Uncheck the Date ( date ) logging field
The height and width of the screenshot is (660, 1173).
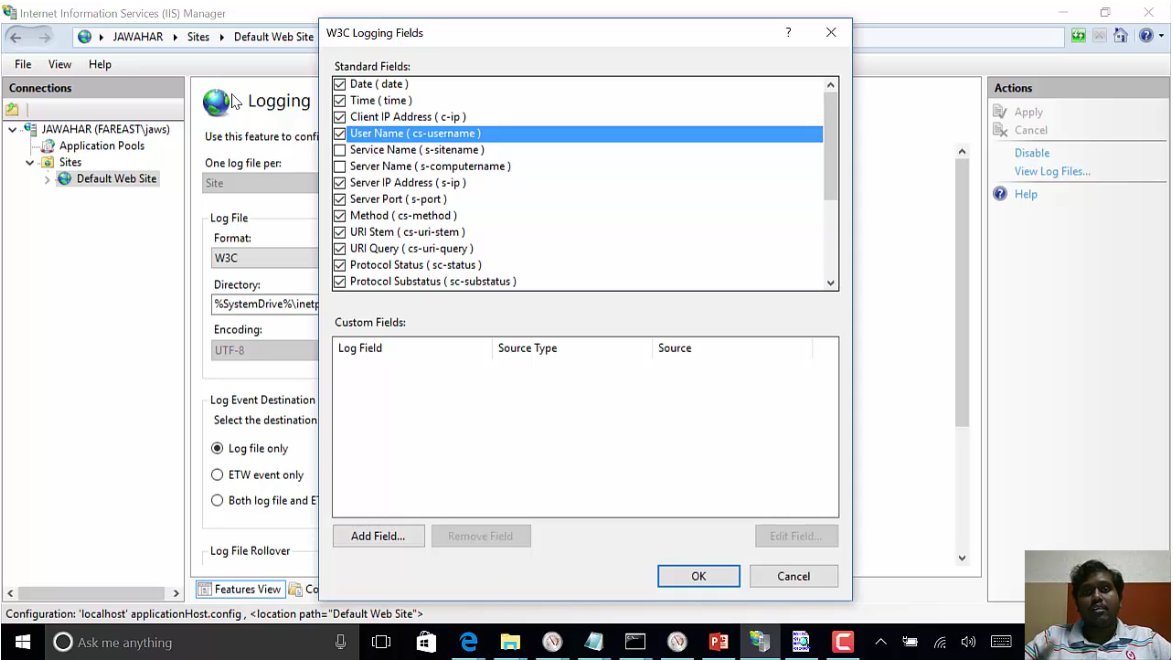click(x=339, y=84)
